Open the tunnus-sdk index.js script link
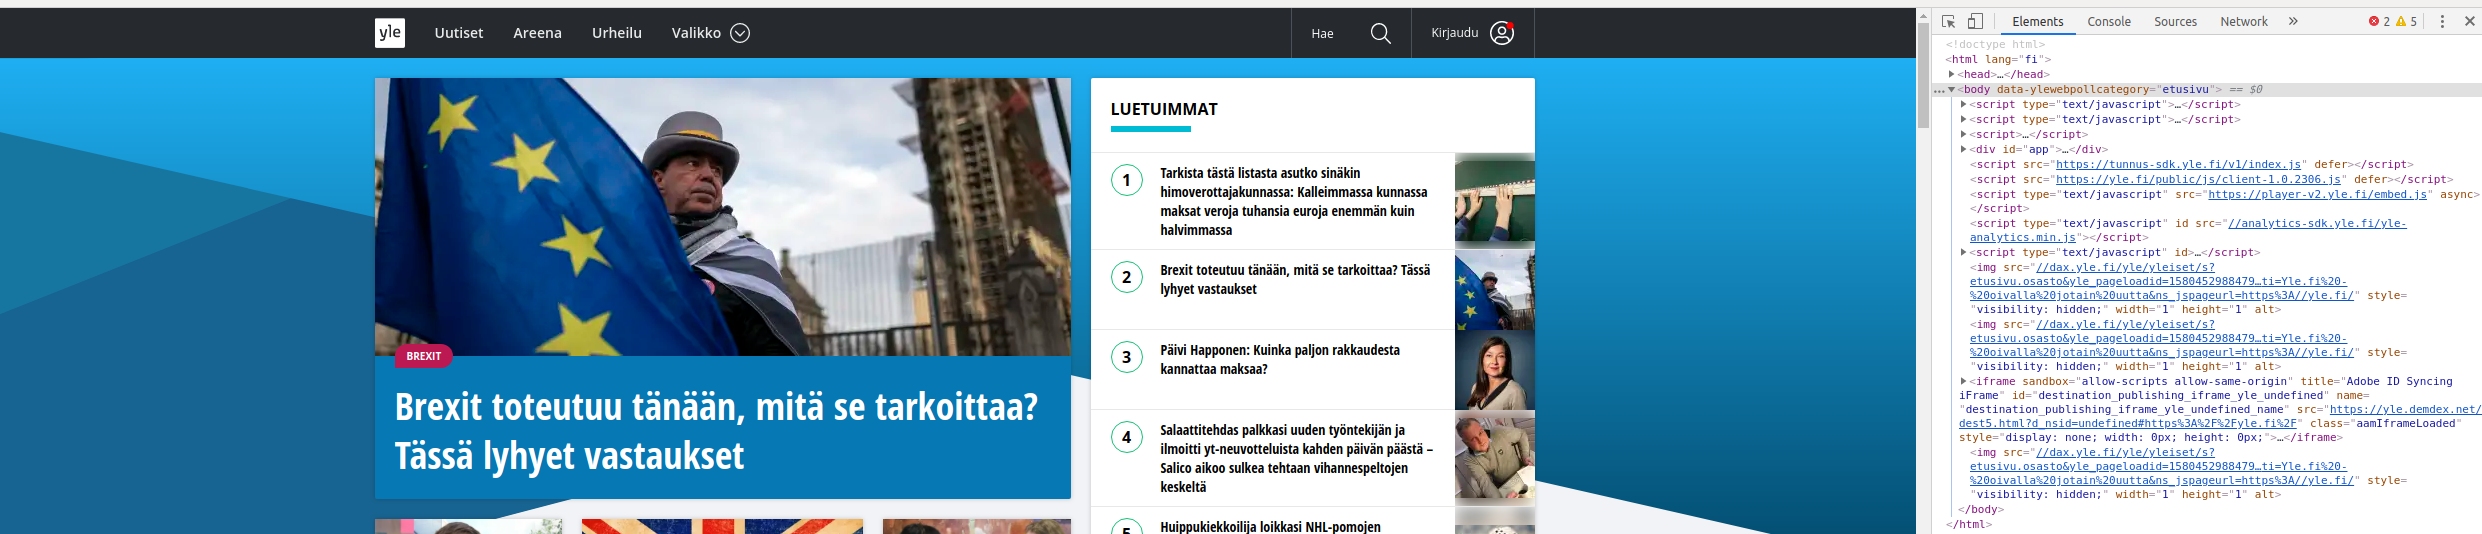This screenshot has height=534, width=2482. pos(2179,164)
